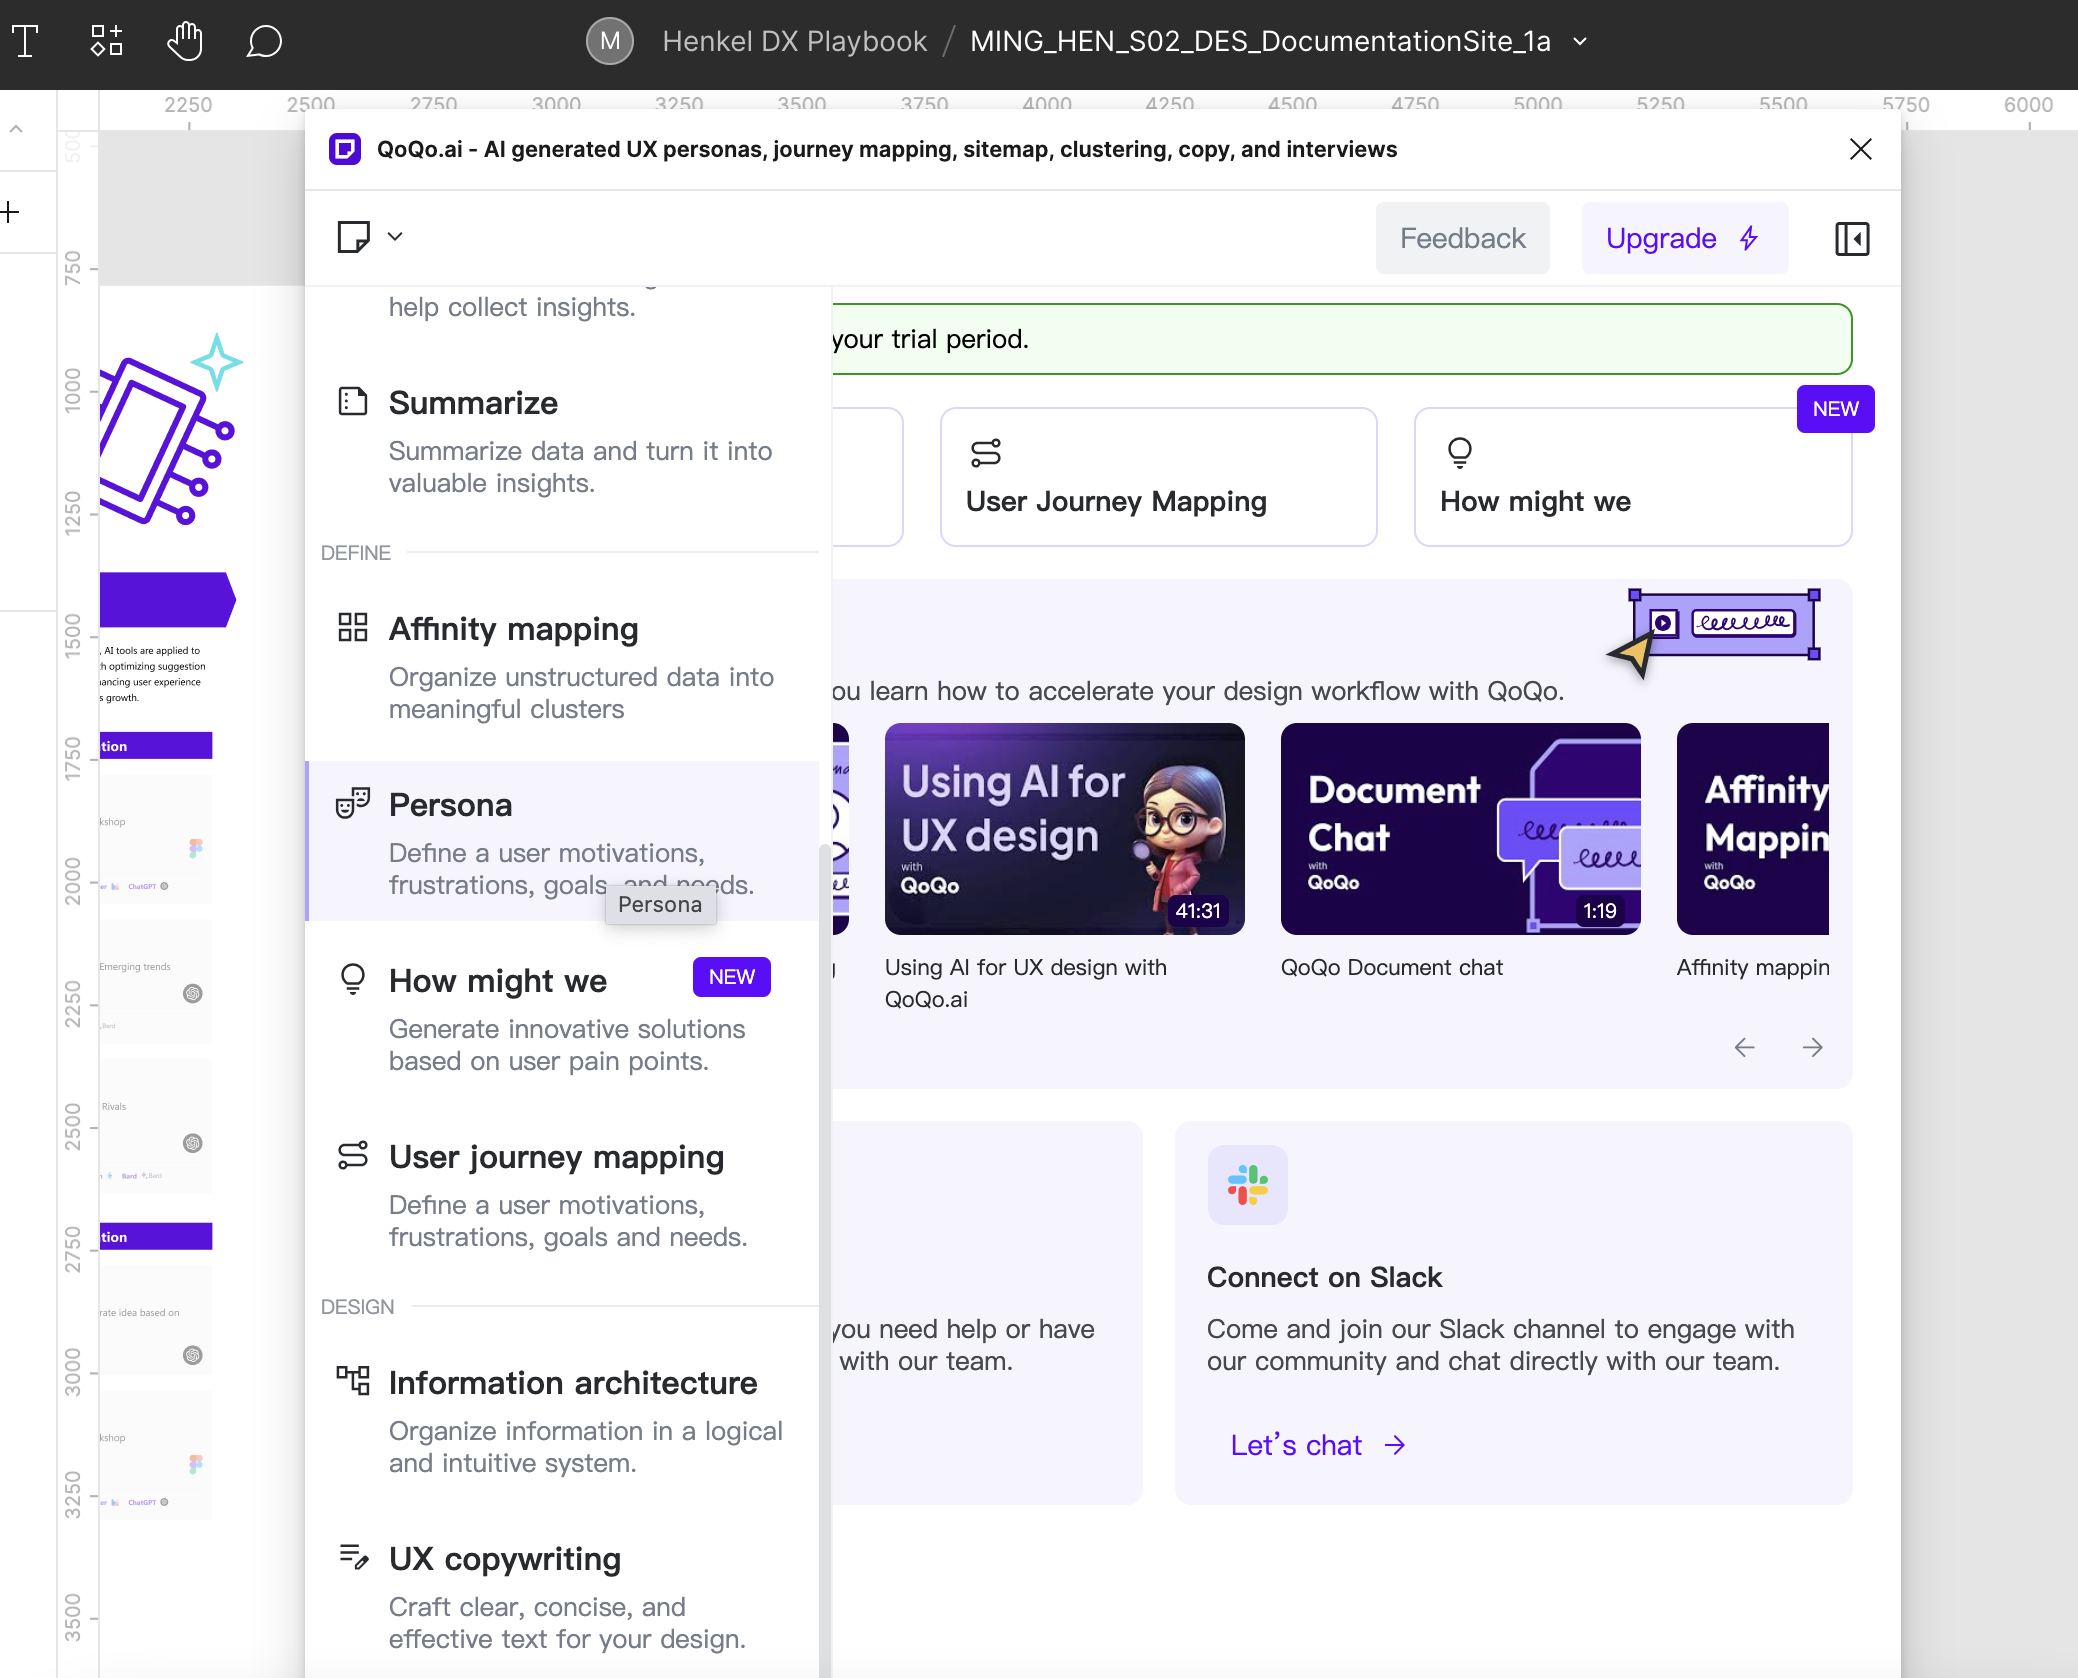Toggle the QoQo sidebar panel icon

[x=1852, y=239]
